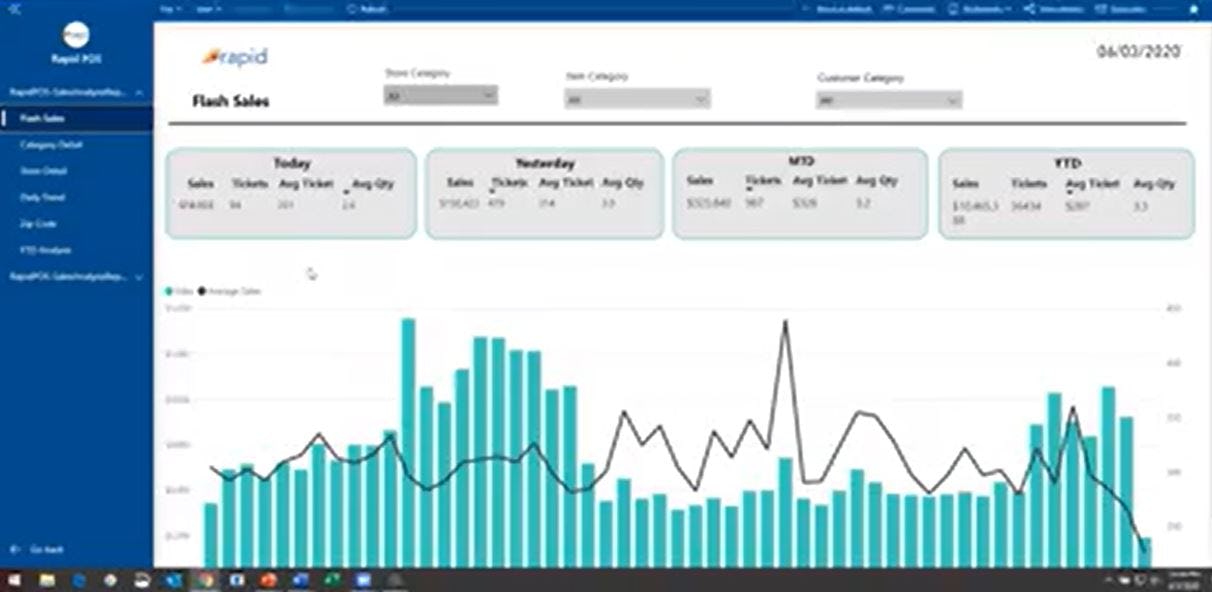
Task: Toggle the Sales series in the chart legend
Action: point(176,291)
